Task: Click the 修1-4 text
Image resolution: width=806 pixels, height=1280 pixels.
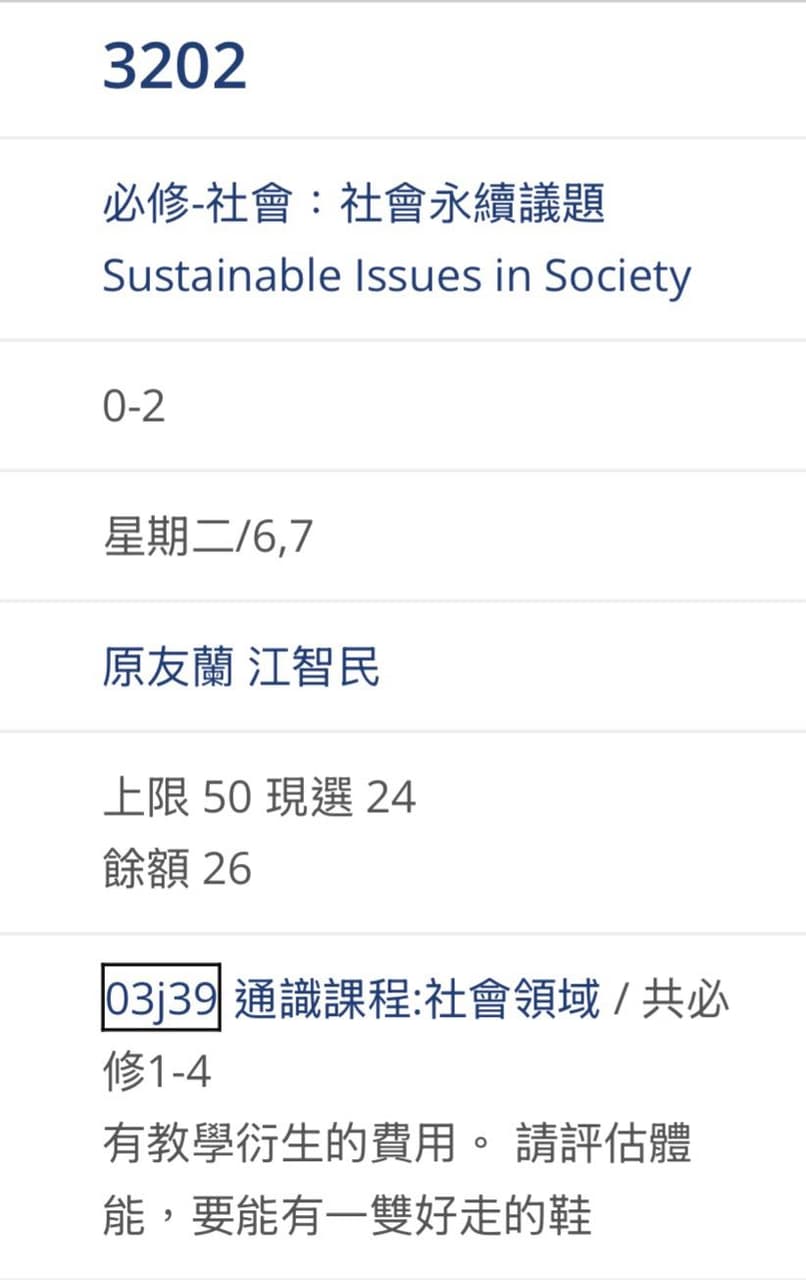Action: pyautogui.click(x=157, y=1072)
